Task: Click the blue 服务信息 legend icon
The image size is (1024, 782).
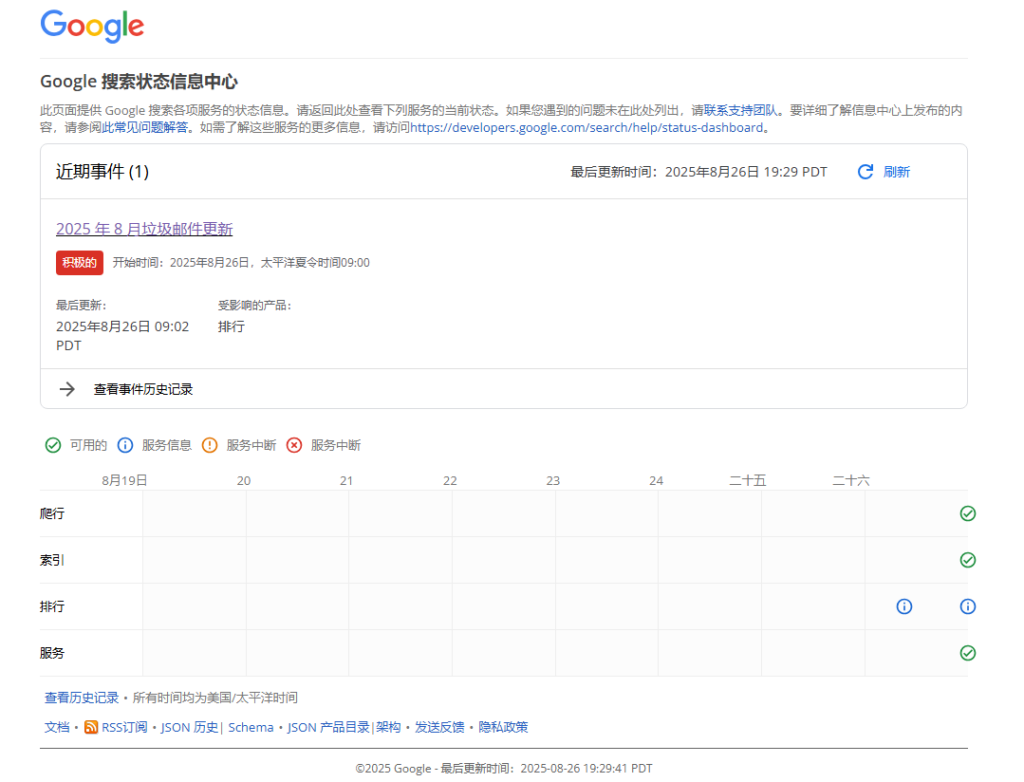Action: click(x=124, y=445)
